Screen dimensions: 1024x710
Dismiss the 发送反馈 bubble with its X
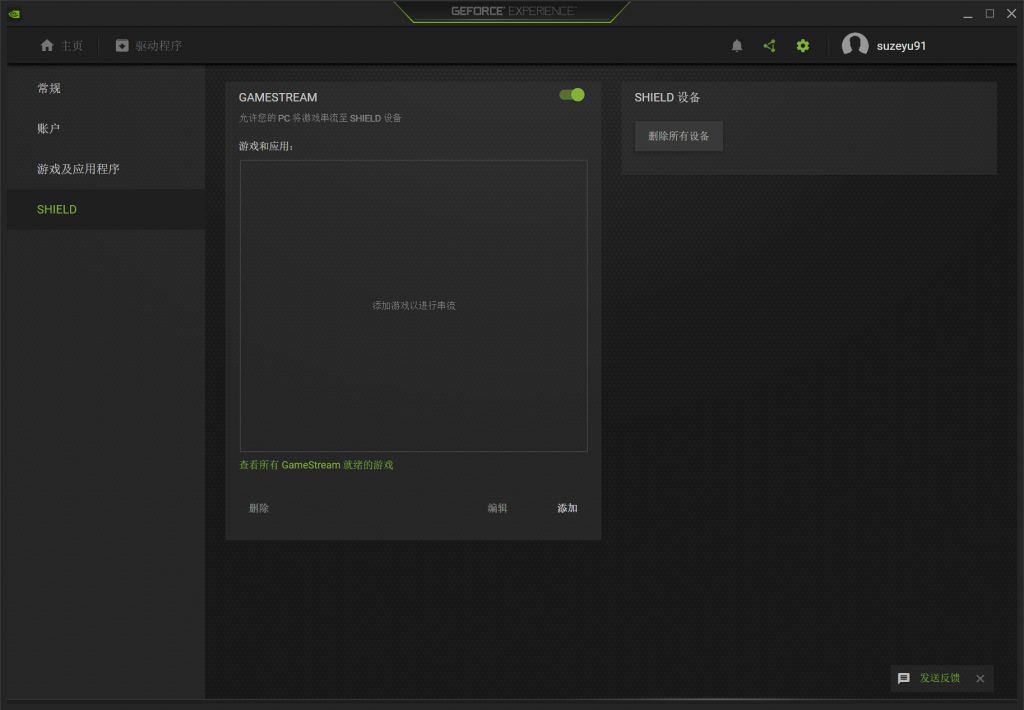[979, 678]
